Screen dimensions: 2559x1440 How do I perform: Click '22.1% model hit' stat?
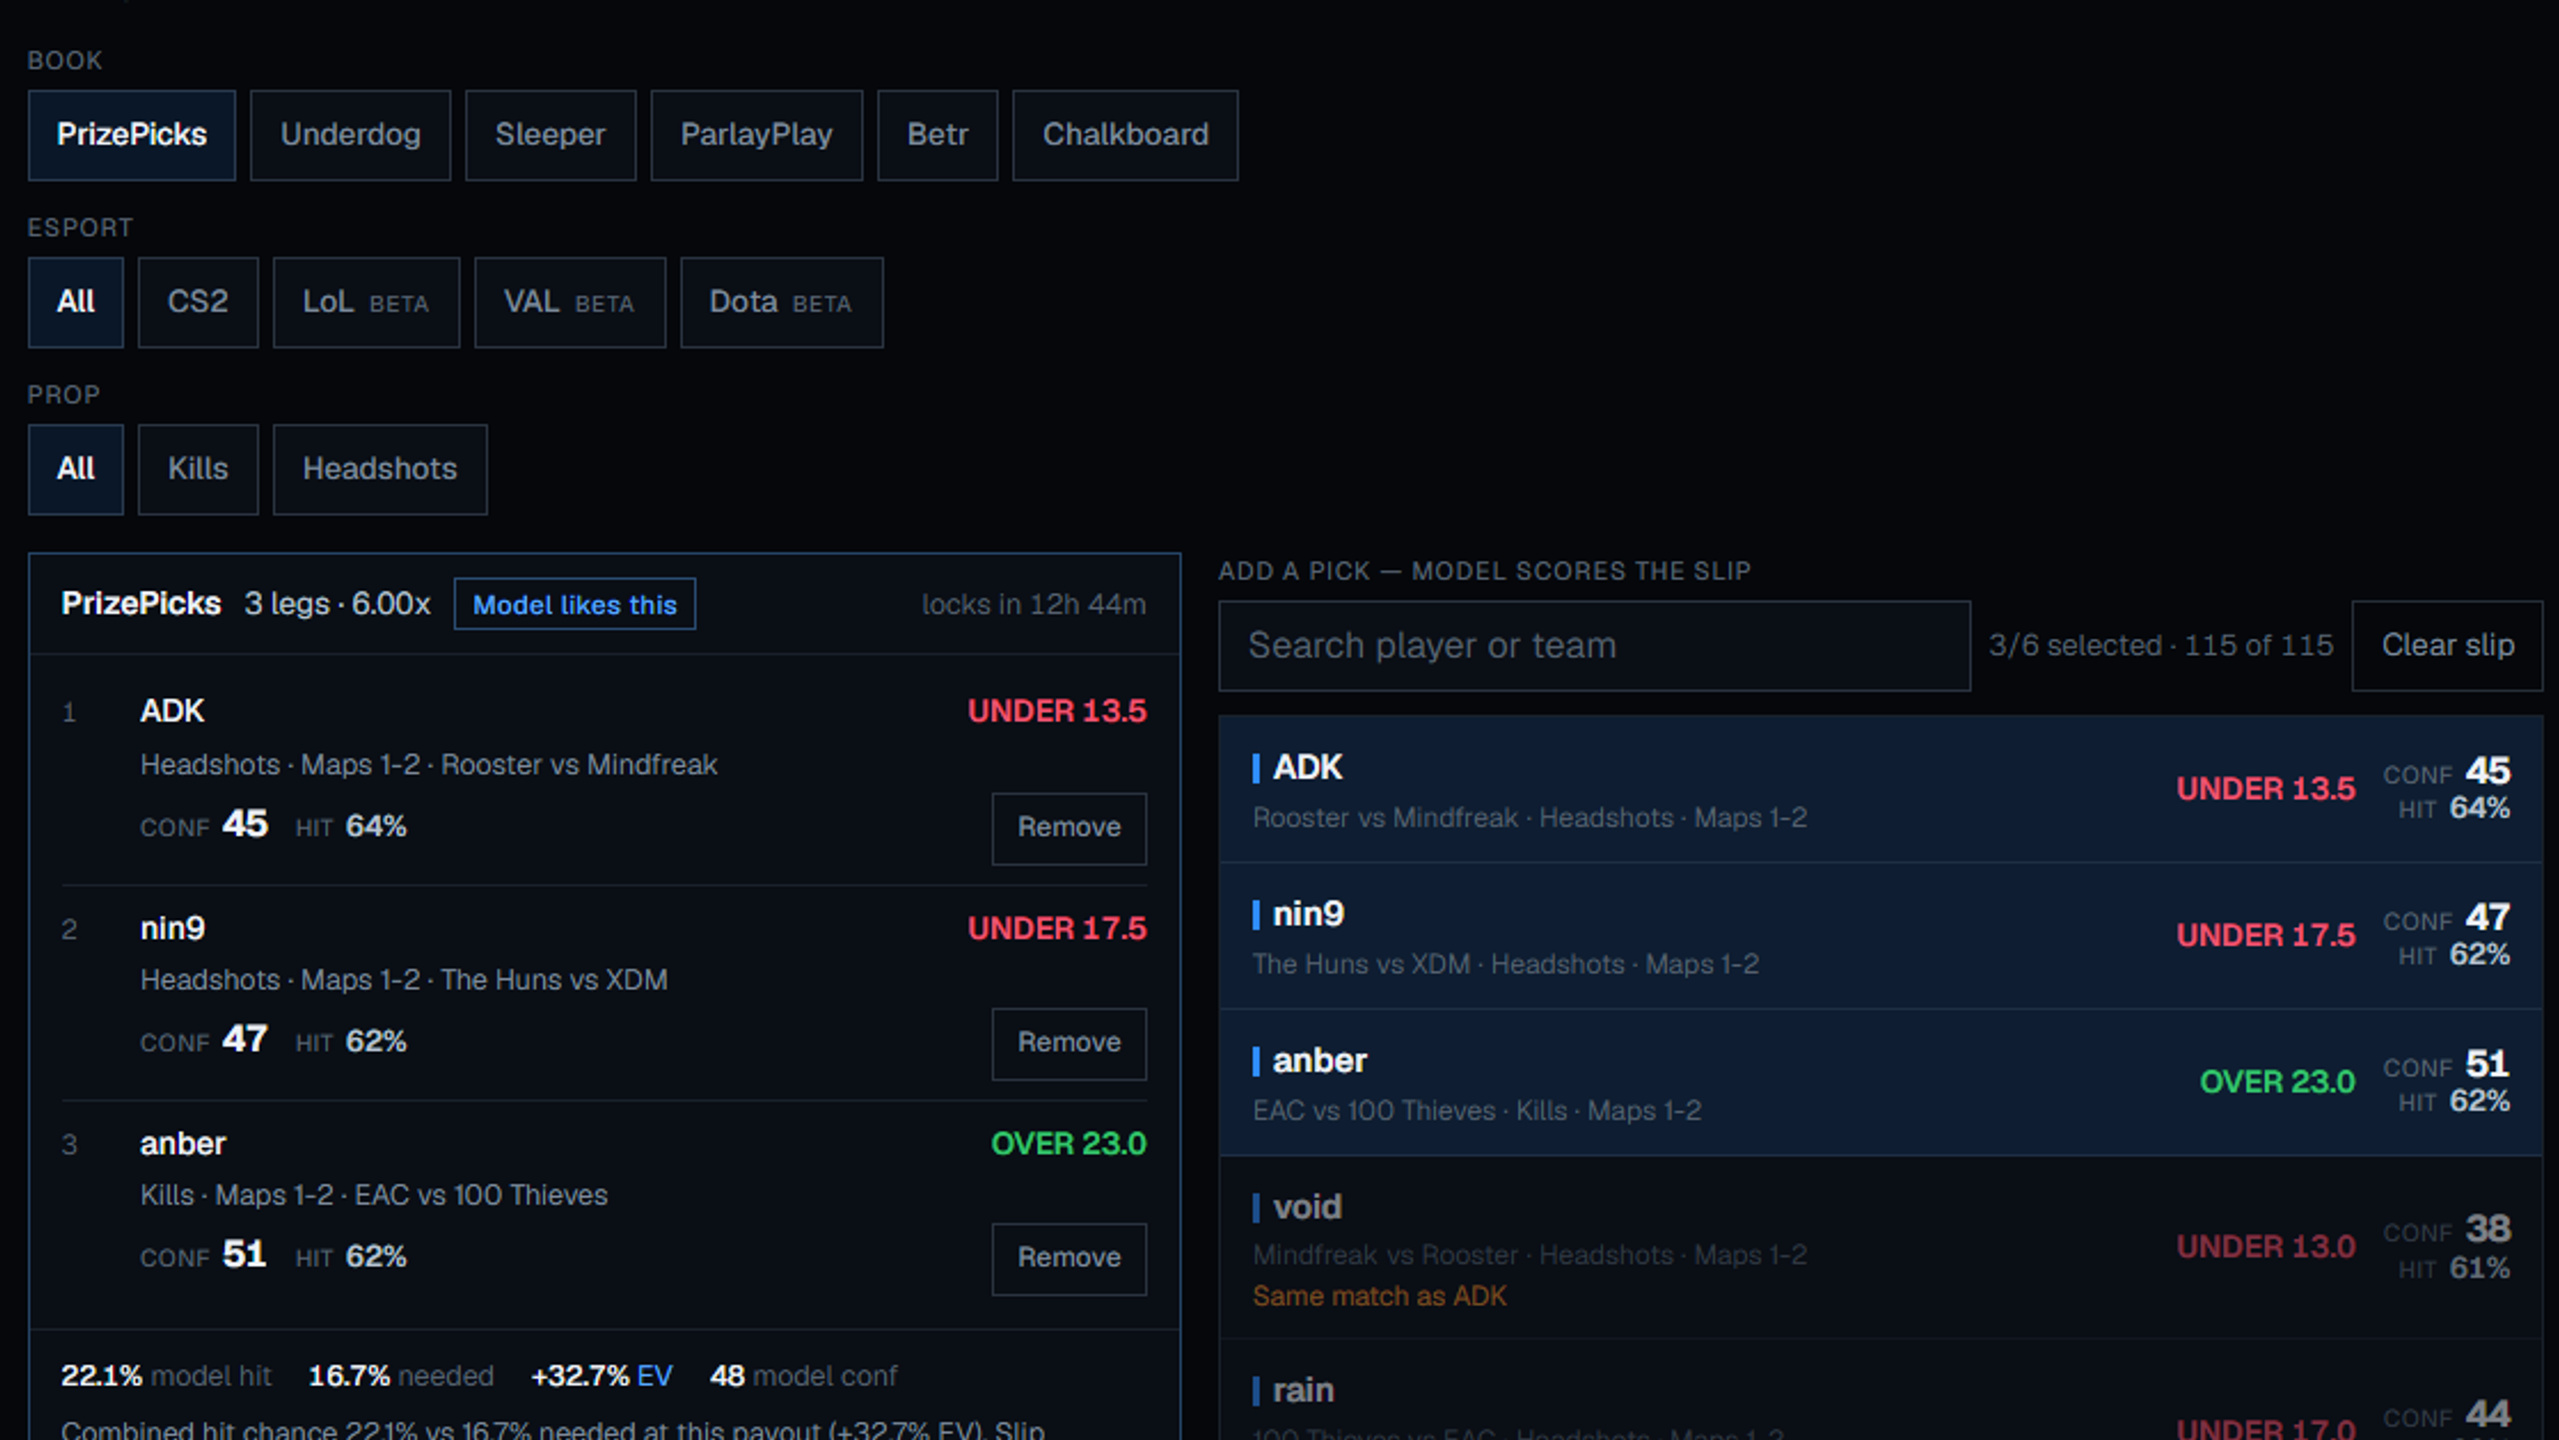click(166, 1376)
